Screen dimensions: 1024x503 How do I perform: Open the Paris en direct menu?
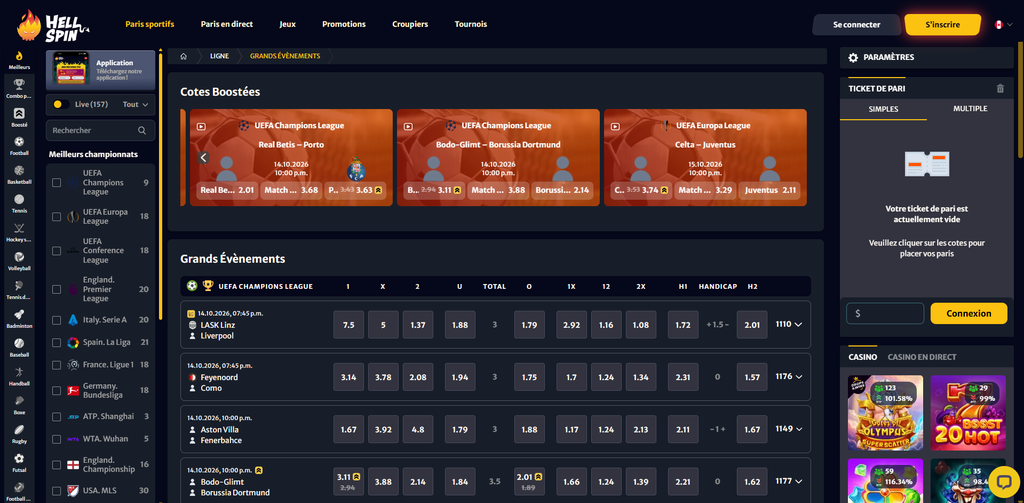tap(227, 24)
